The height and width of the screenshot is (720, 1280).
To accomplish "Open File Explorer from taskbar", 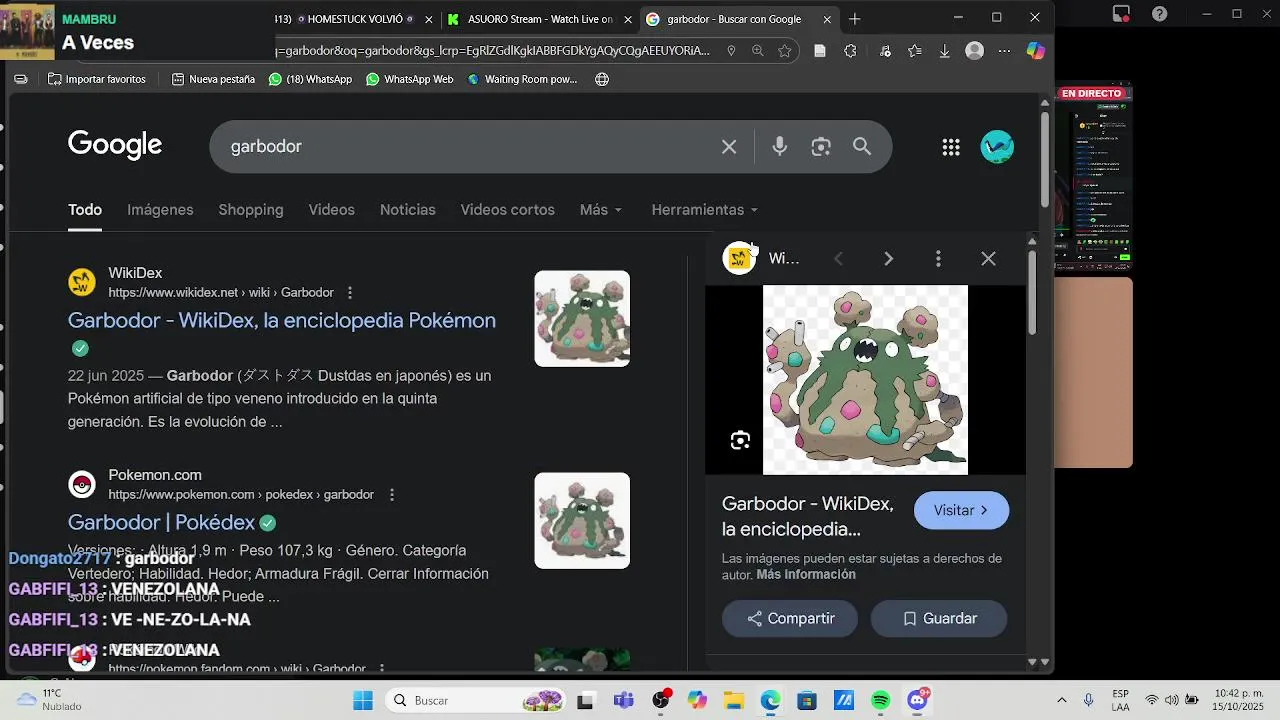I will pos(734,700).
